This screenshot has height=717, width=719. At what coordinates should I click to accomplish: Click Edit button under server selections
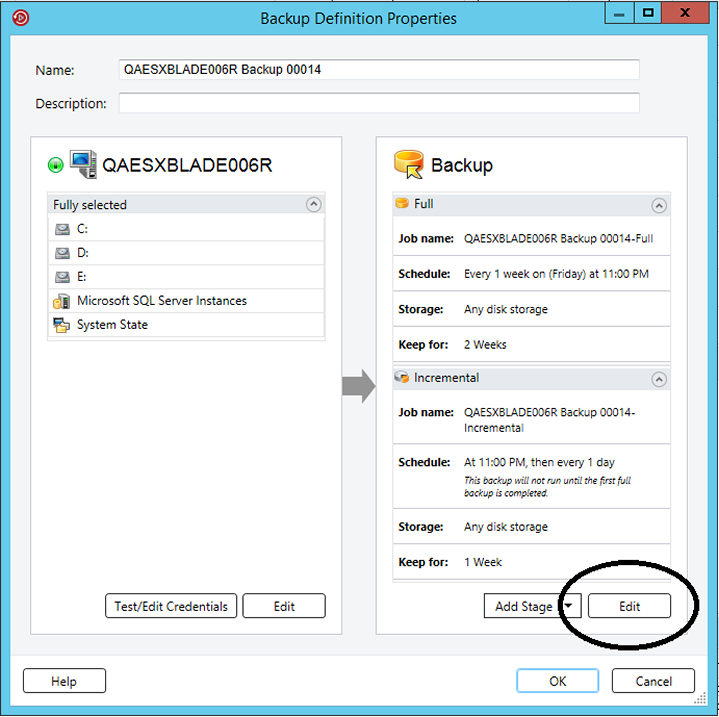point(284,606)
